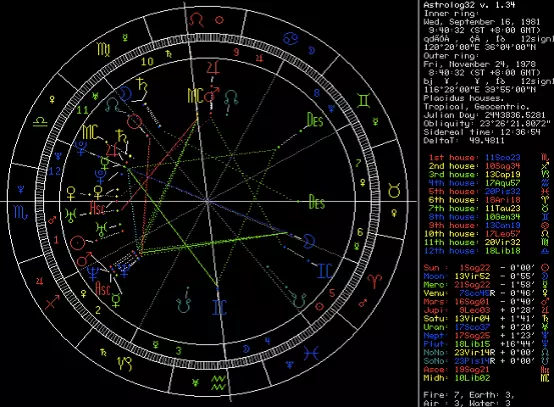This screenshot has height=407, width=554.
Task: Click the blue Pisces glyph on outer ring
Action: coord(311,353)
